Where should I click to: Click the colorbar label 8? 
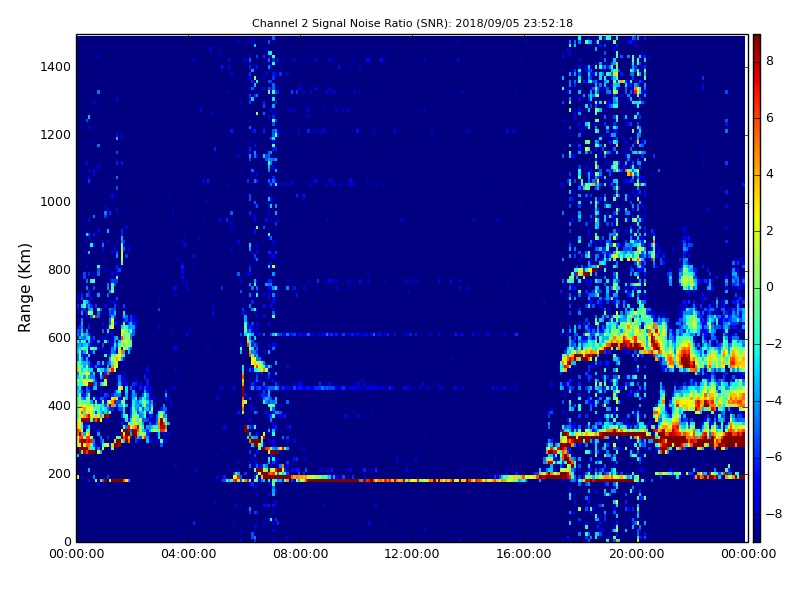770,61
